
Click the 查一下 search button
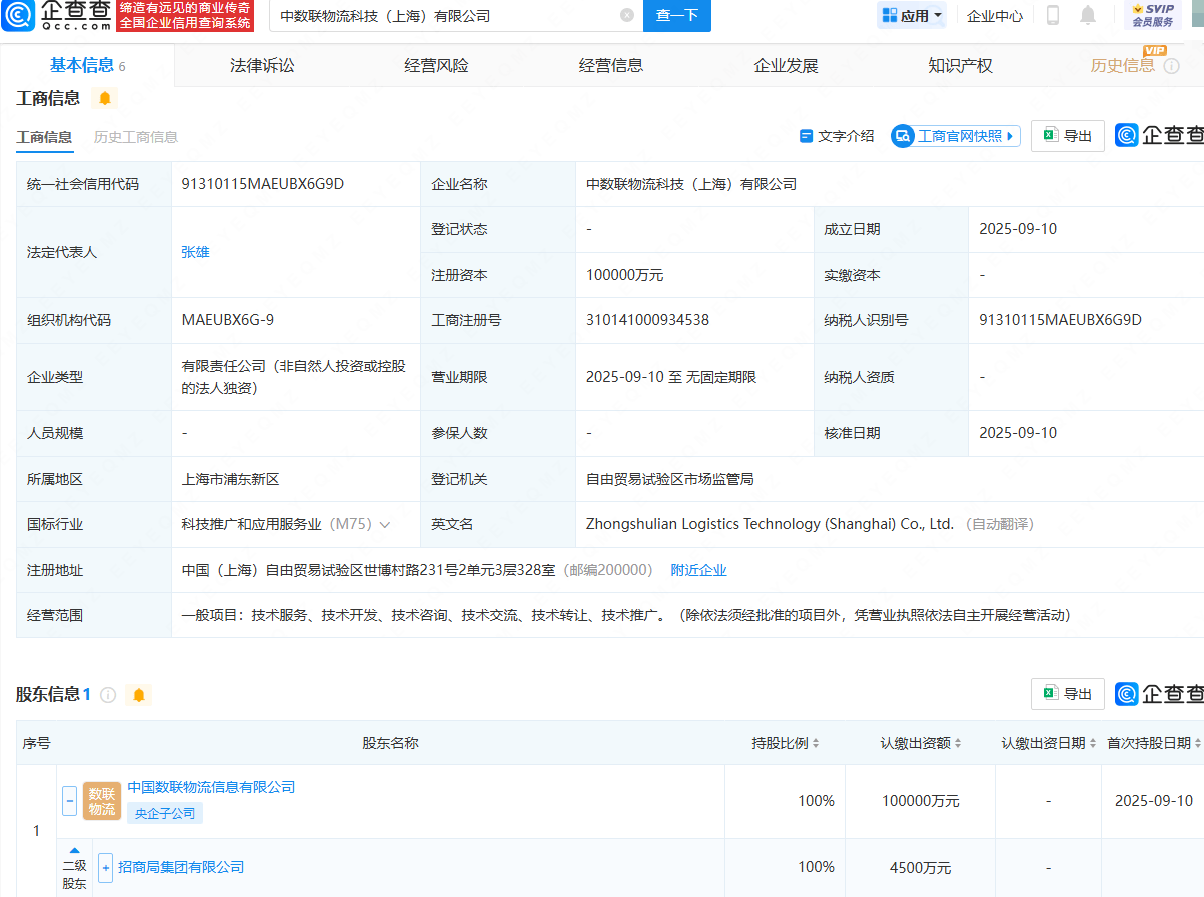pos(677,15)
